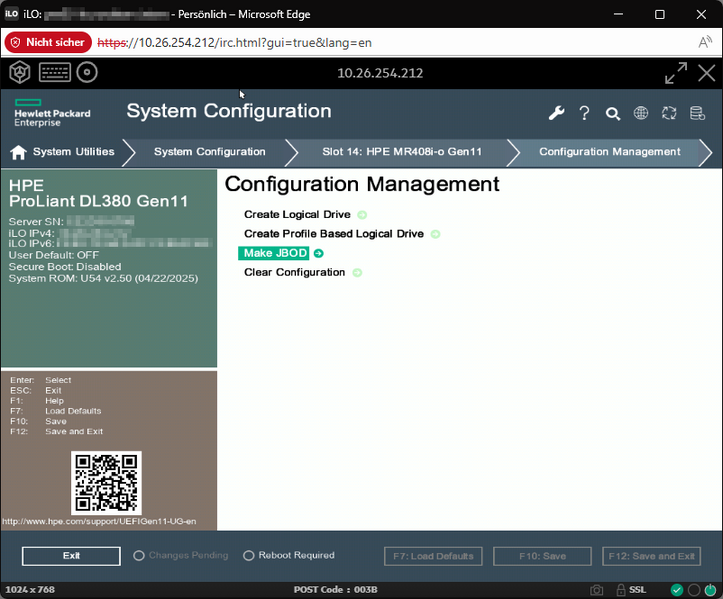723x599 pixels.
Task: Select the Create Logical Drive entry
Action: [x=297, y=214]
